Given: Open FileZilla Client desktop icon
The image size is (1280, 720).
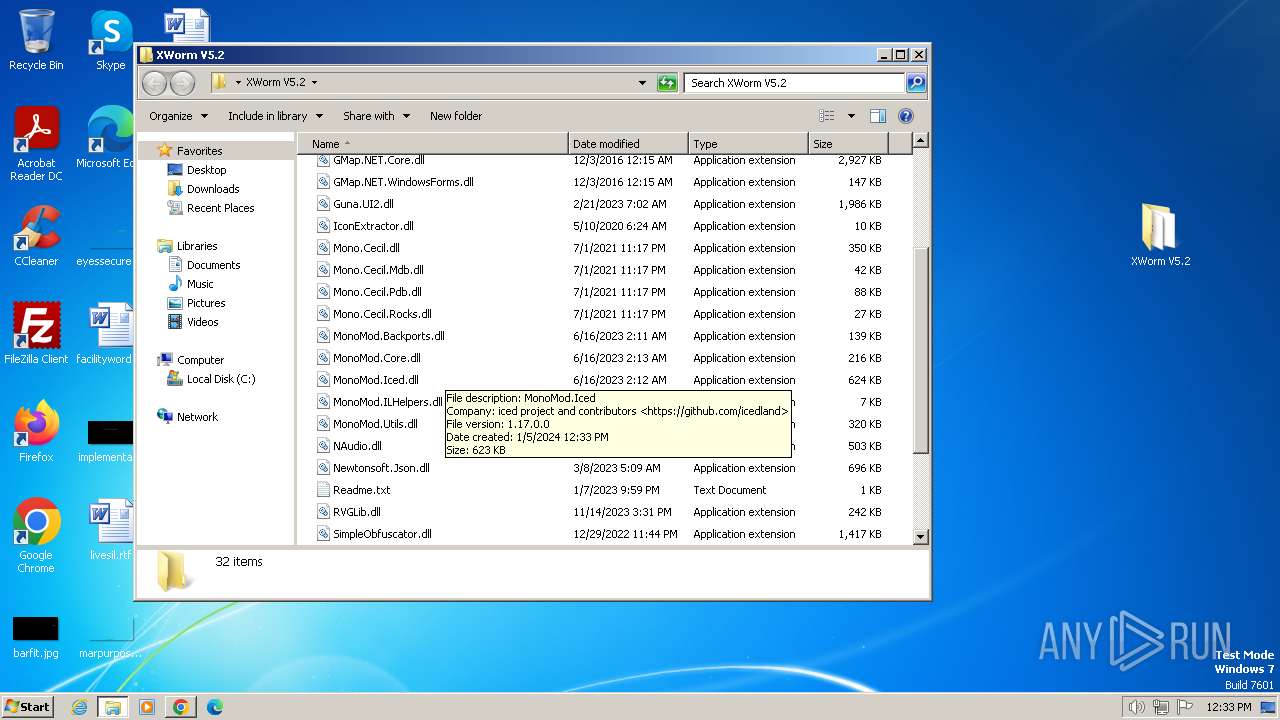Looking at the screenshot, I should [x=36, y=334].
